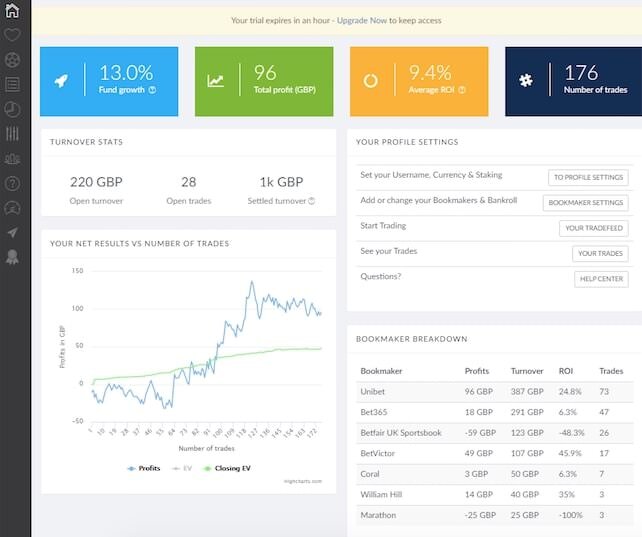This screenshot has height=537, width=642.
Task: Select the BetVictor bookmaker row
Action: [495, 454]
